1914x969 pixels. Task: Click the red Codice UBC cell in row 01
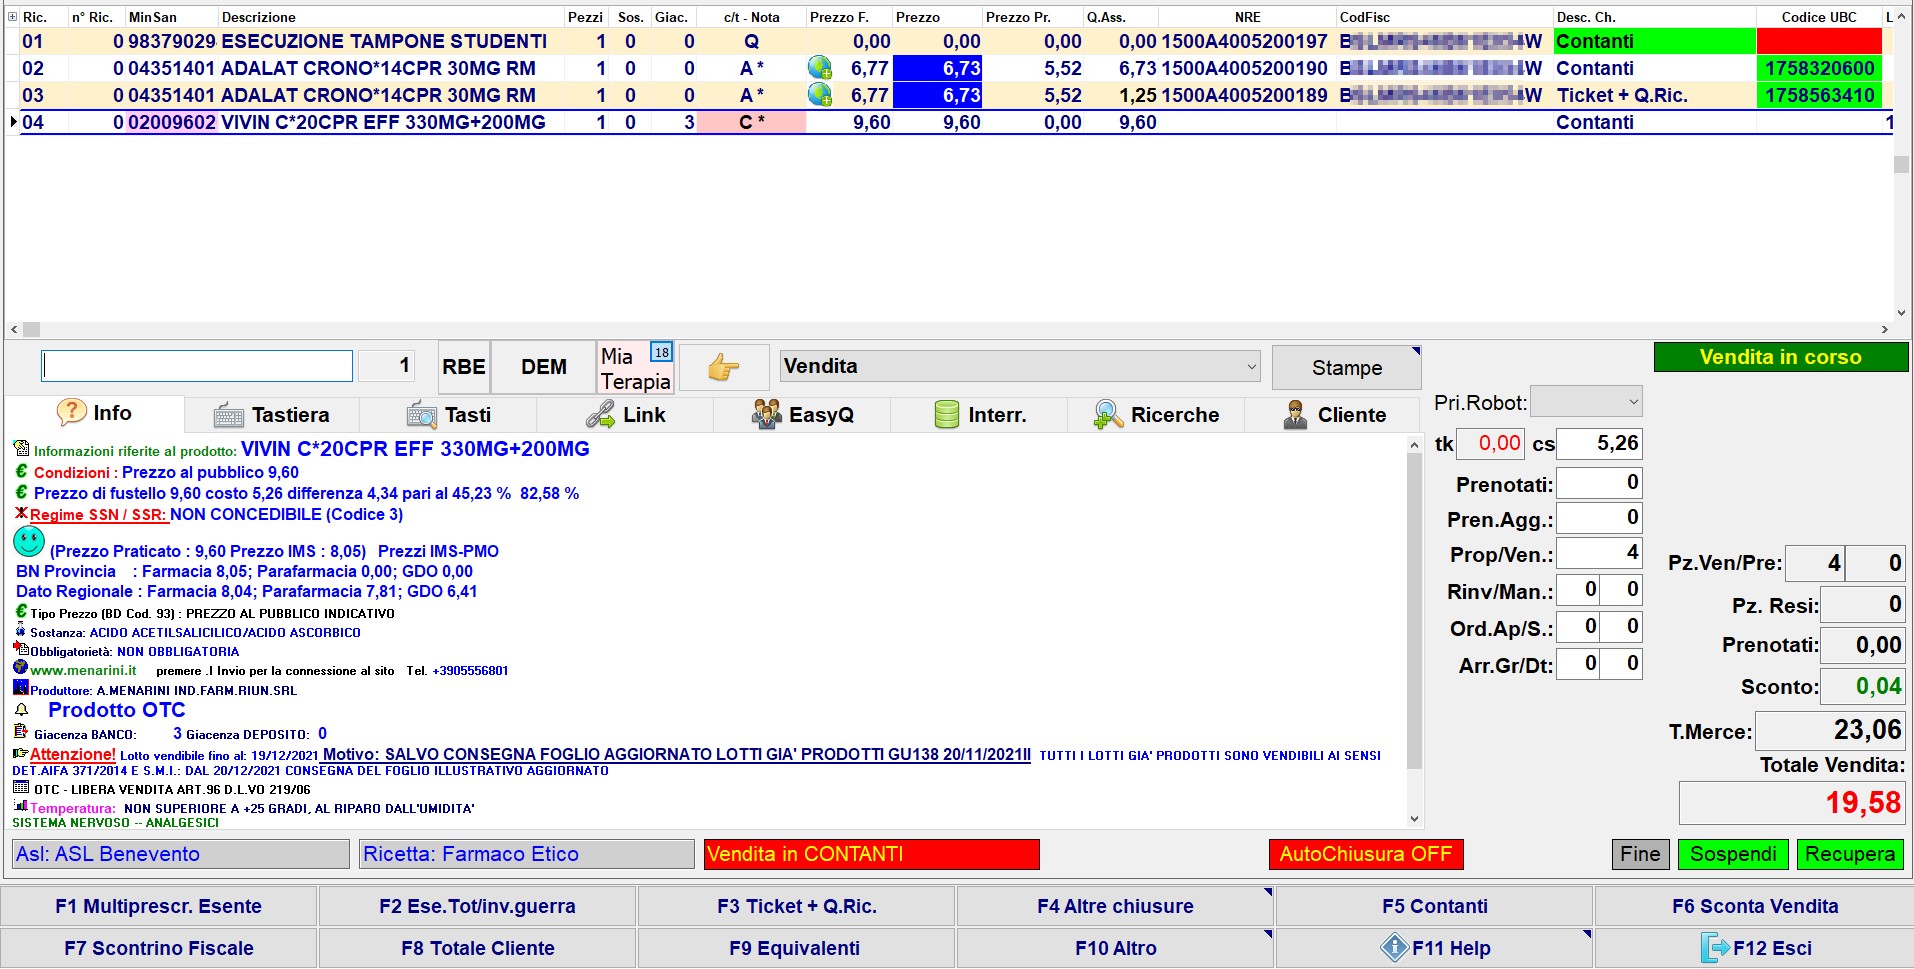pos(1818,41)
